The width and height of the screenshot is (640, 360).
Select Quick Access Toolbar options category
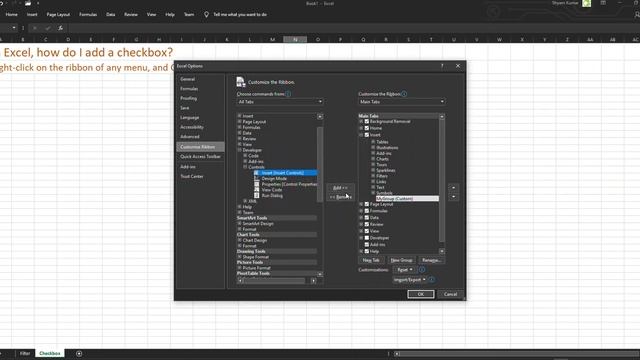(x=200, y=157)
